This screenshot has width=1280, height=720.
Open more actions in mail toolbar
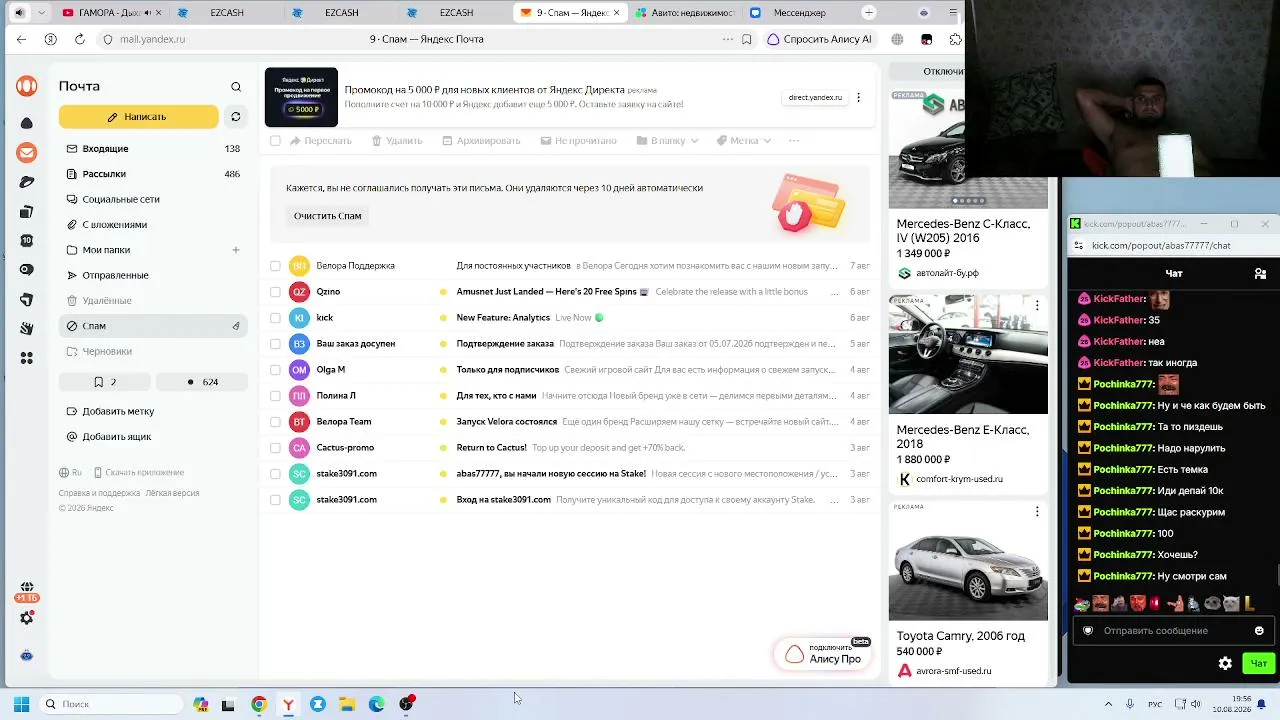[x=794, y=141]
